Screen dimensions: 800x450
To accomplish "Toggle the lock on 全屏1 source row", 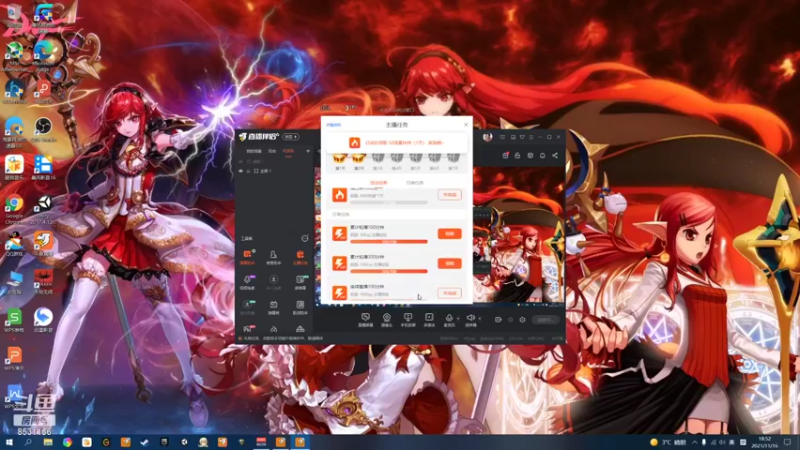I will coord(248,171).
